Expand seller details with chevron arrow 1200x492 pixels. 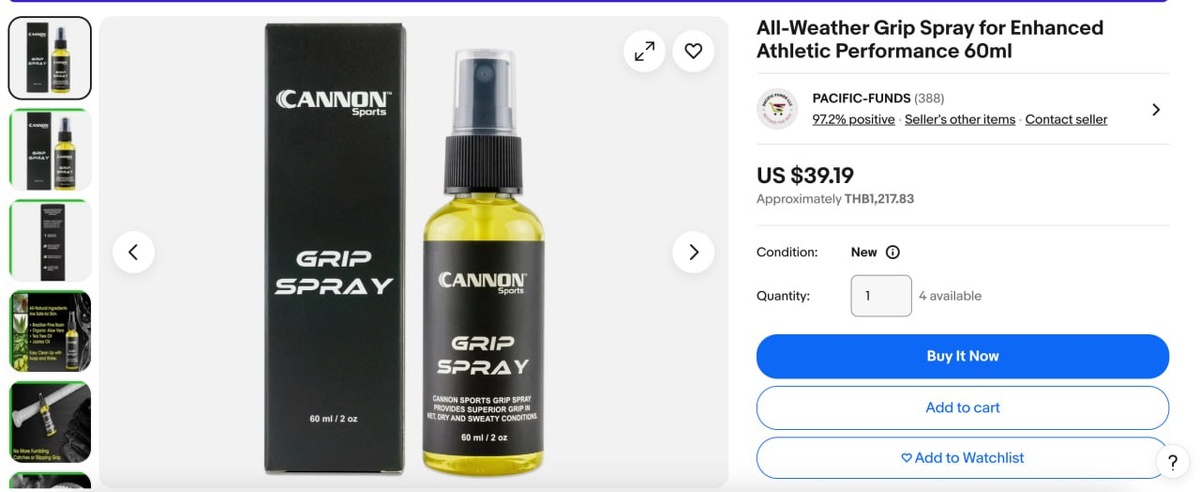pyautogui.click(x=1156, y=109)
